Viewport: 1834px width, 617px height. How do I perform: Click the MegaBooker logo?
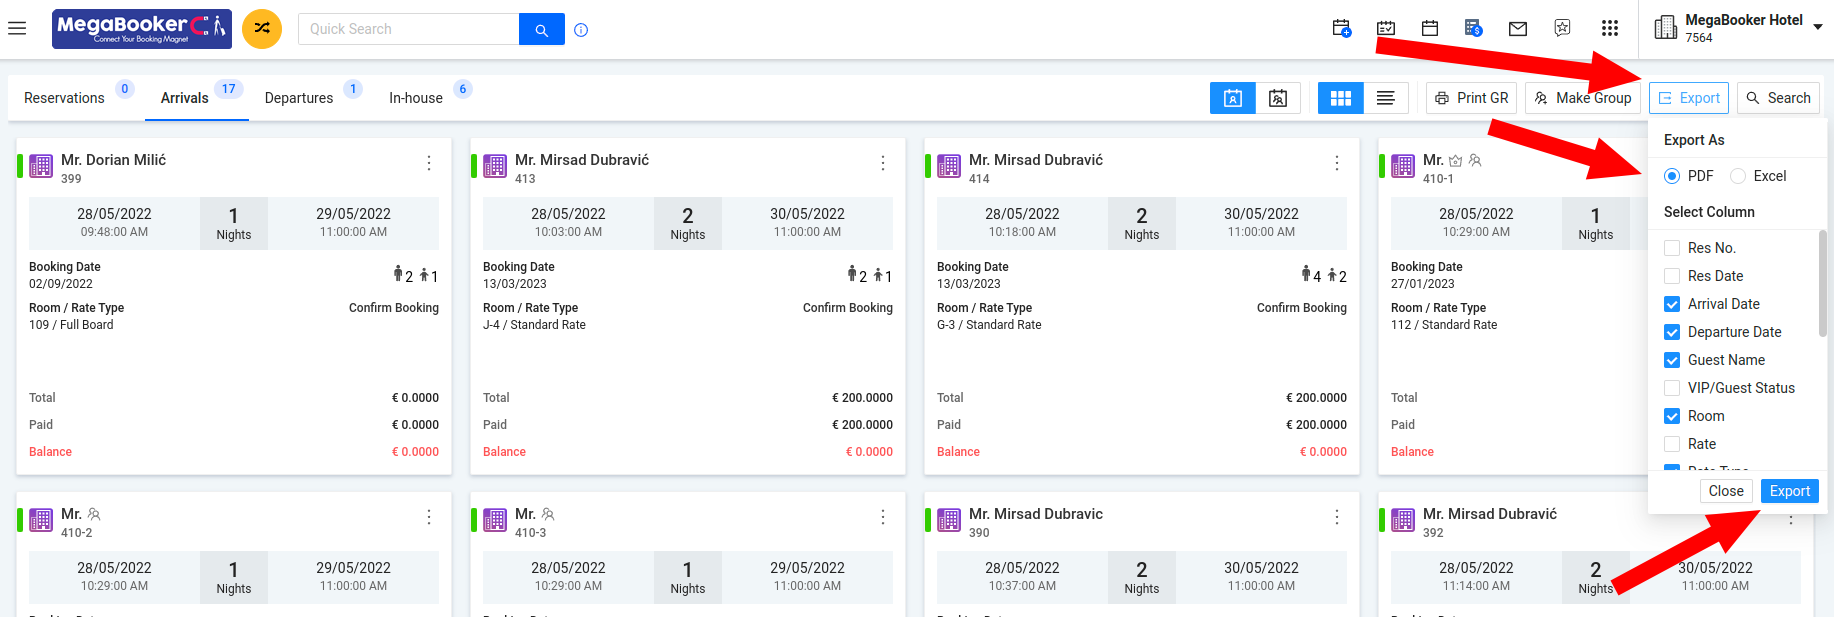pos(142,29)
